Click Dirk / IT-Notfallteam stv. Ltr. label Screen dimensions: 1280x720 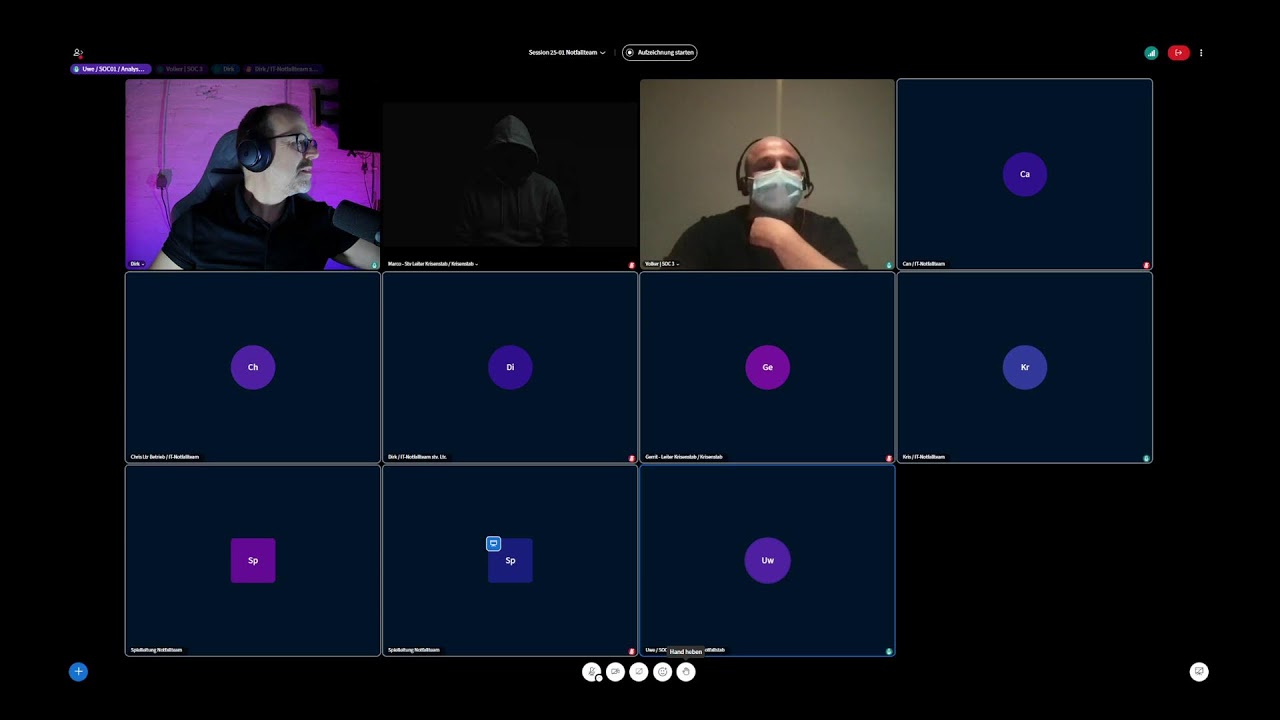pos(417,457)
